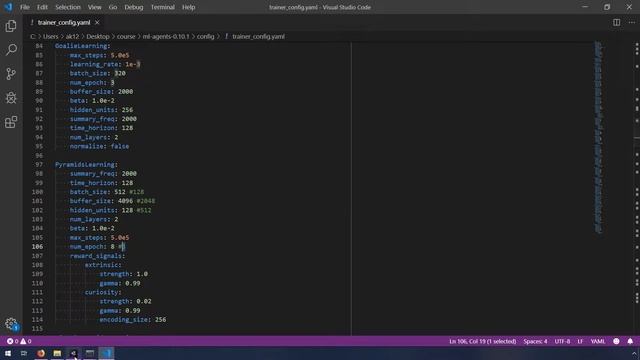The width and height of the screenshot is (640, 360).
Task: Click the vertical editor scrollbar
Action: [637, 188]
